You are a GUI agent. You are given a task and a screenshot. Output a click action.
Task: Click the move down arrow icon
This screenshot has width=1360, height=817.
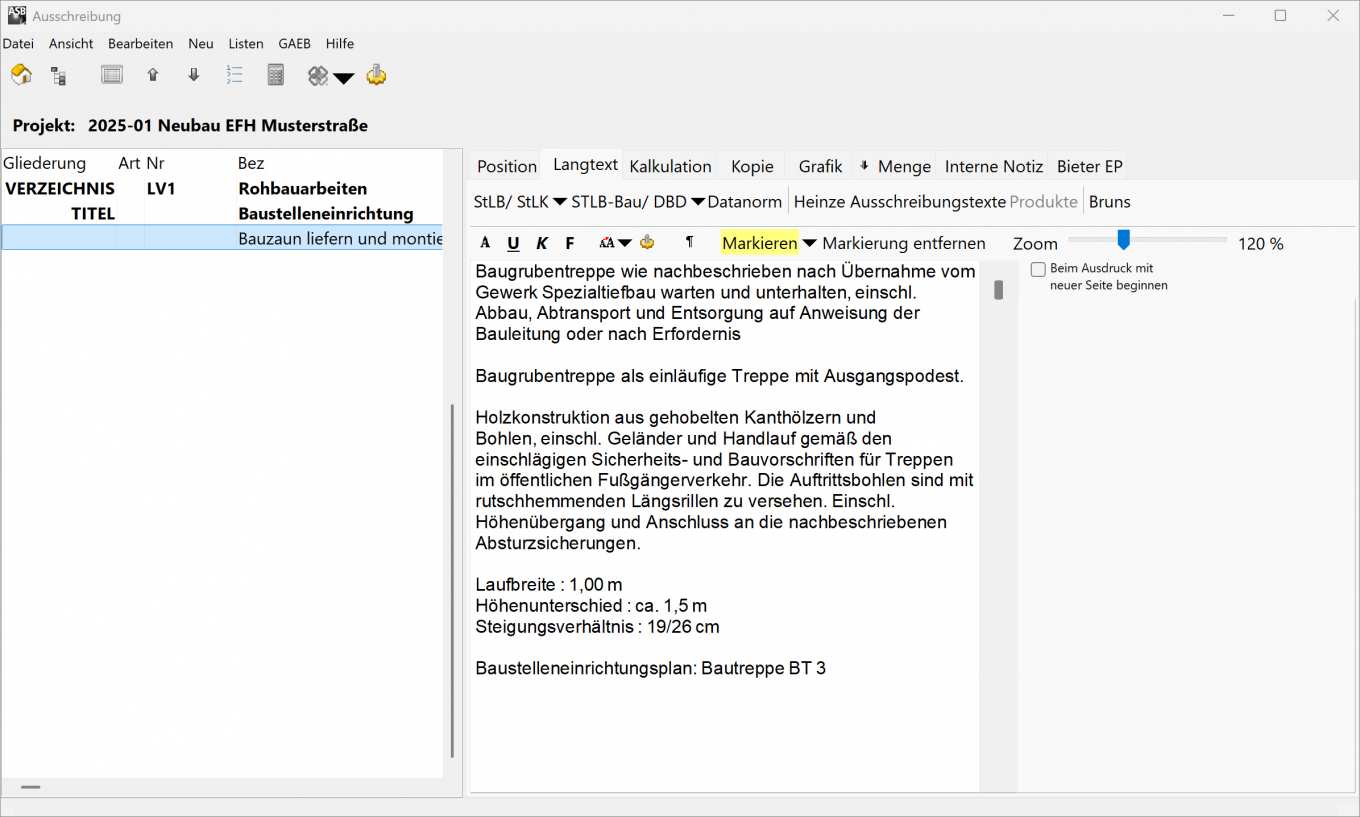pyautogui.click(x=194, y=75)
